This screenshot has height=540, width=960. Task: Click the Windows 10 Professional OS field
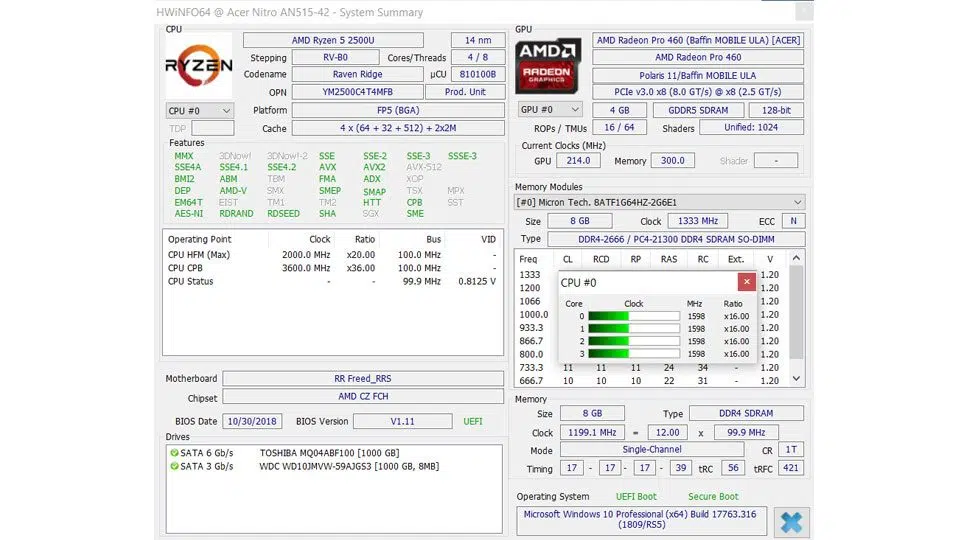click(641, 521)
